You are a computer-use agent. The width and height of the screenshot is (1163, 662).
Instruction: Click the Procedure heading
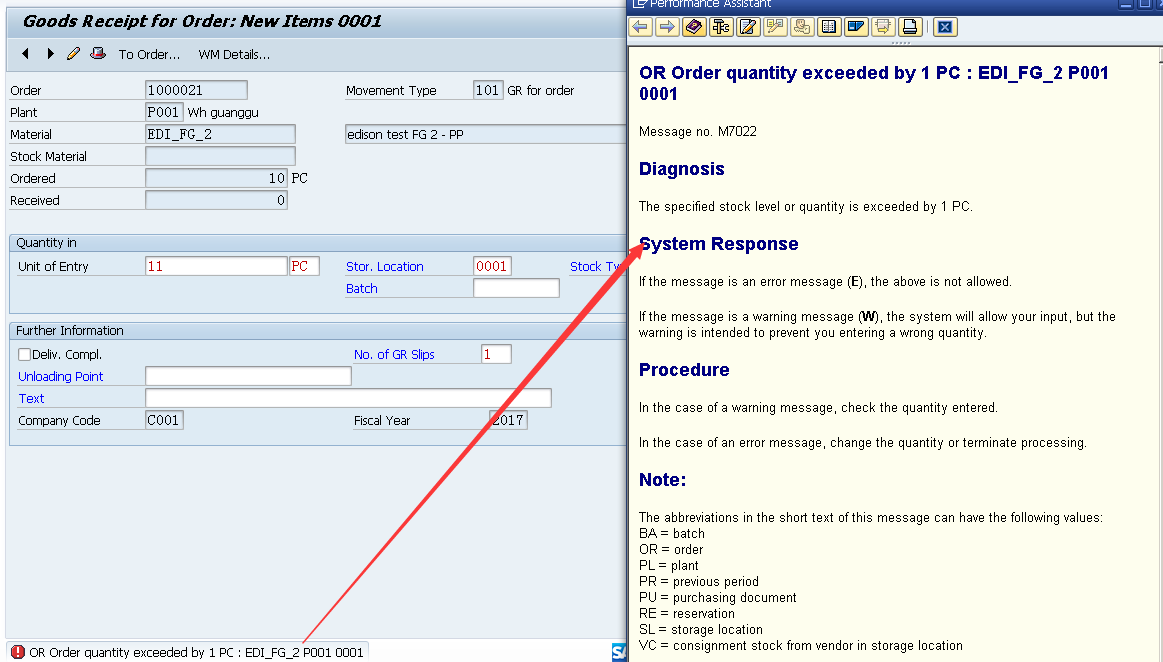click(684, 370)
